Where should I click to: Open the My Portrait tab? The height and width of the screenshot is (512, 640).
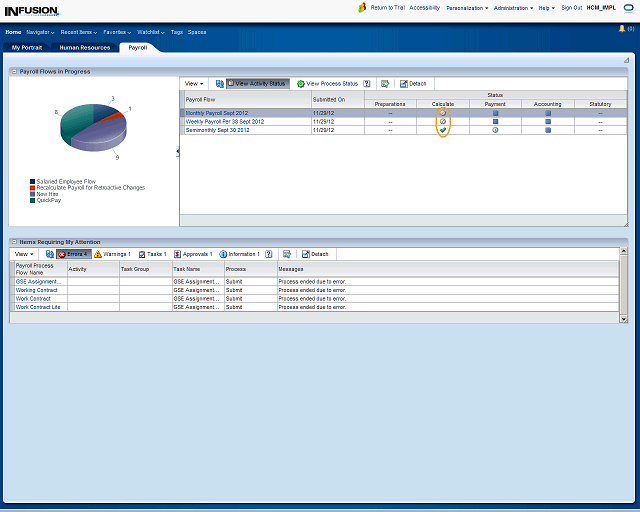point(27,47)
